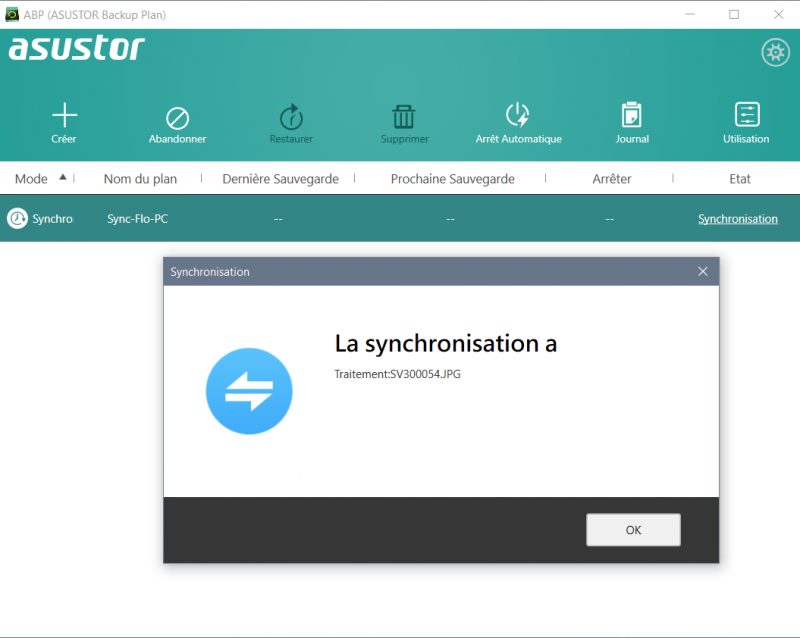Click the Arrêter column header
Screen dimensions: 800x638
click(612, 179)
